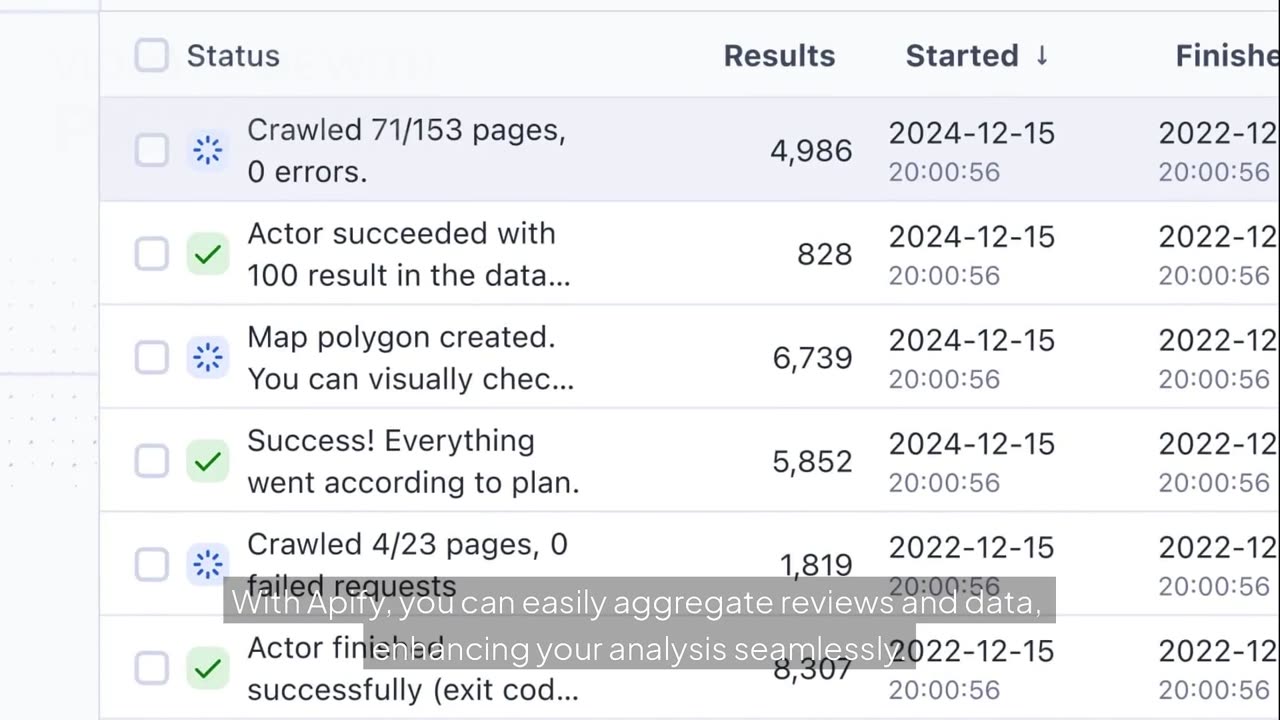Viewport: 1280px width, 720px height.
Task: Toggle the select-all checkbox in header
Action: tap(152, 56)
